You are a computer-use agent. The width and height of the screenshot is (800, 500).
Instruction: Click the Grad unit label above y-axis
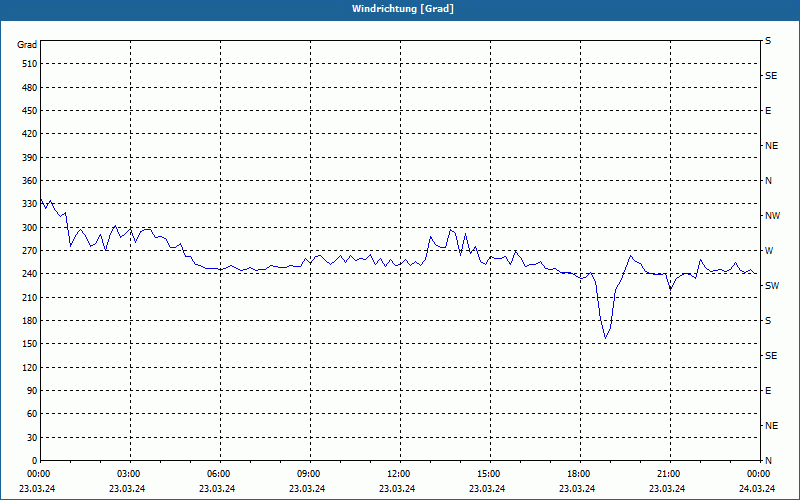[27, 45]
